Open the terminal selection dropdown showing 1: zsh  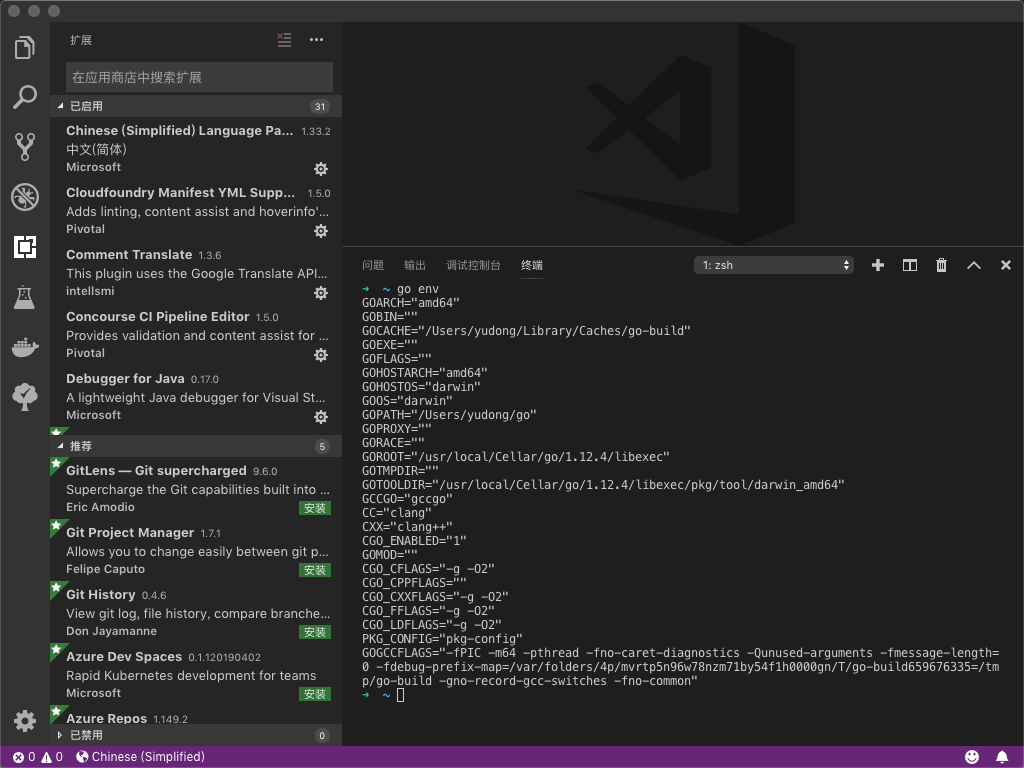(773, 265)
